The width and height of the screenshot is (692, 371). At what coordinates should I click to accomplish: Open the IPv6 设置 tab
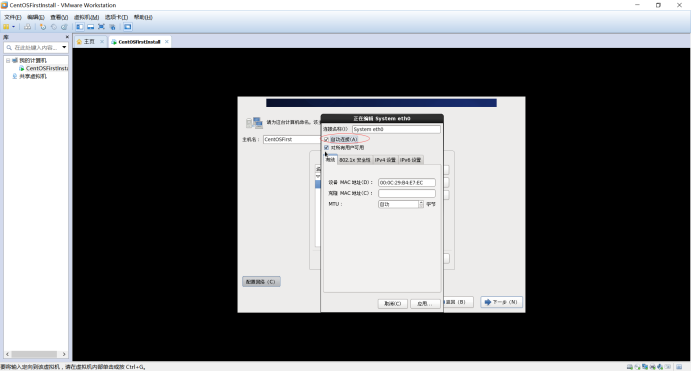tap(410, 160)
